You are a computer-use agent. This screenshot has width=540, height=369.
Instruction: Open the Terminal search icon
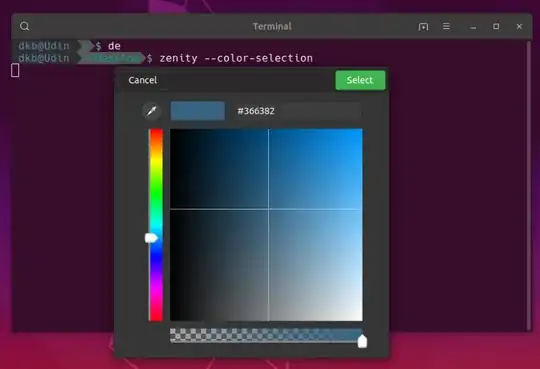[x=24, y=26]
